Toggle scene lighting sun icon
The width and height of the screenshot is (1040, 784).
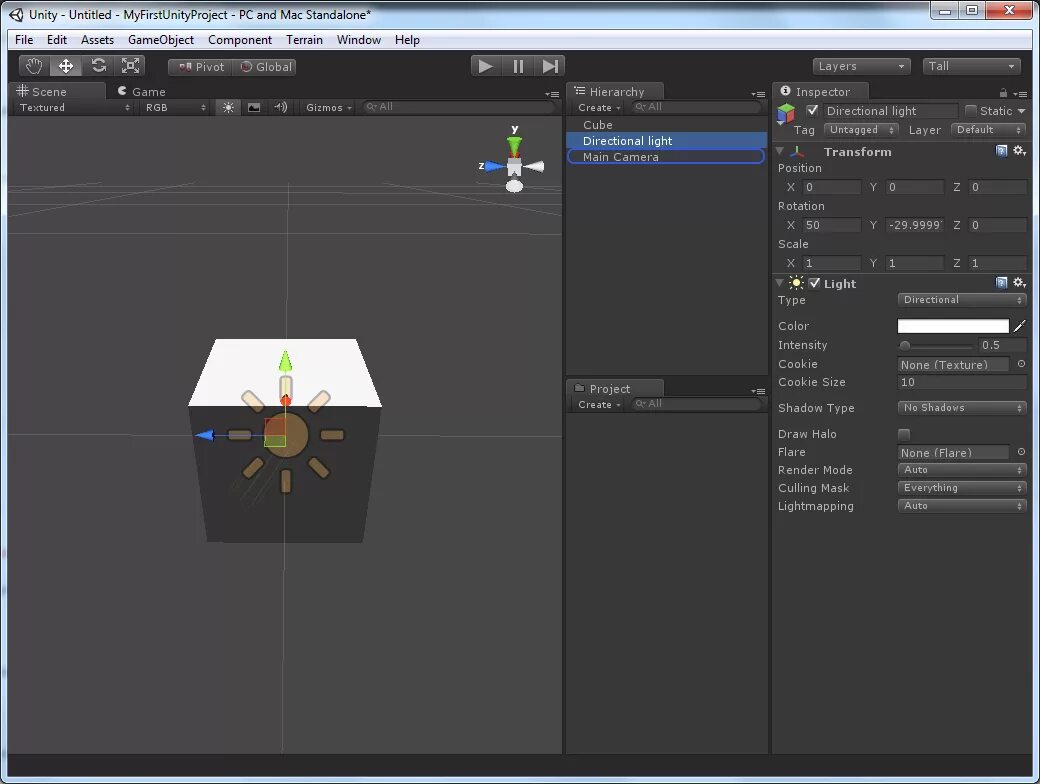[228, 107]
